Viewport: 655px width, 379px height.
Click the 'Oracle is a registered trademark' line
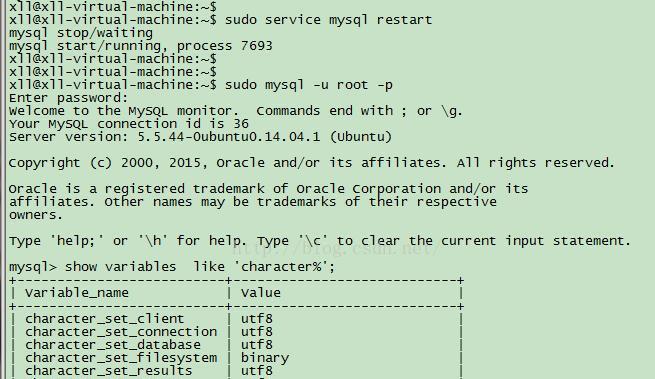268,189
